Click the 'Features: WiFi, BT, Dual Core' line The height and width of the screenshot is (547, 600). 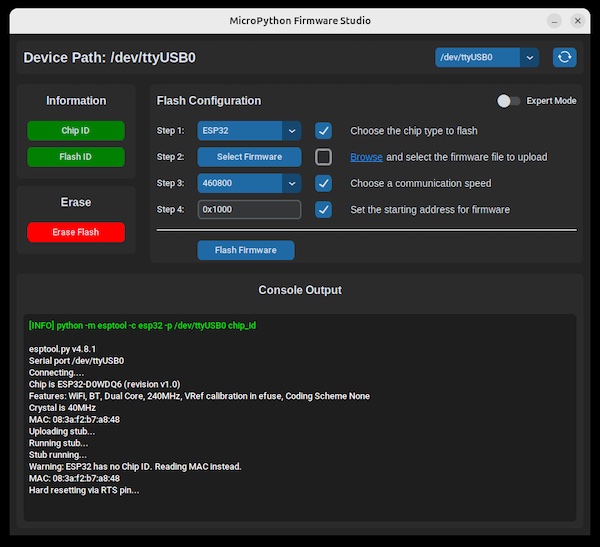(199, 396)
